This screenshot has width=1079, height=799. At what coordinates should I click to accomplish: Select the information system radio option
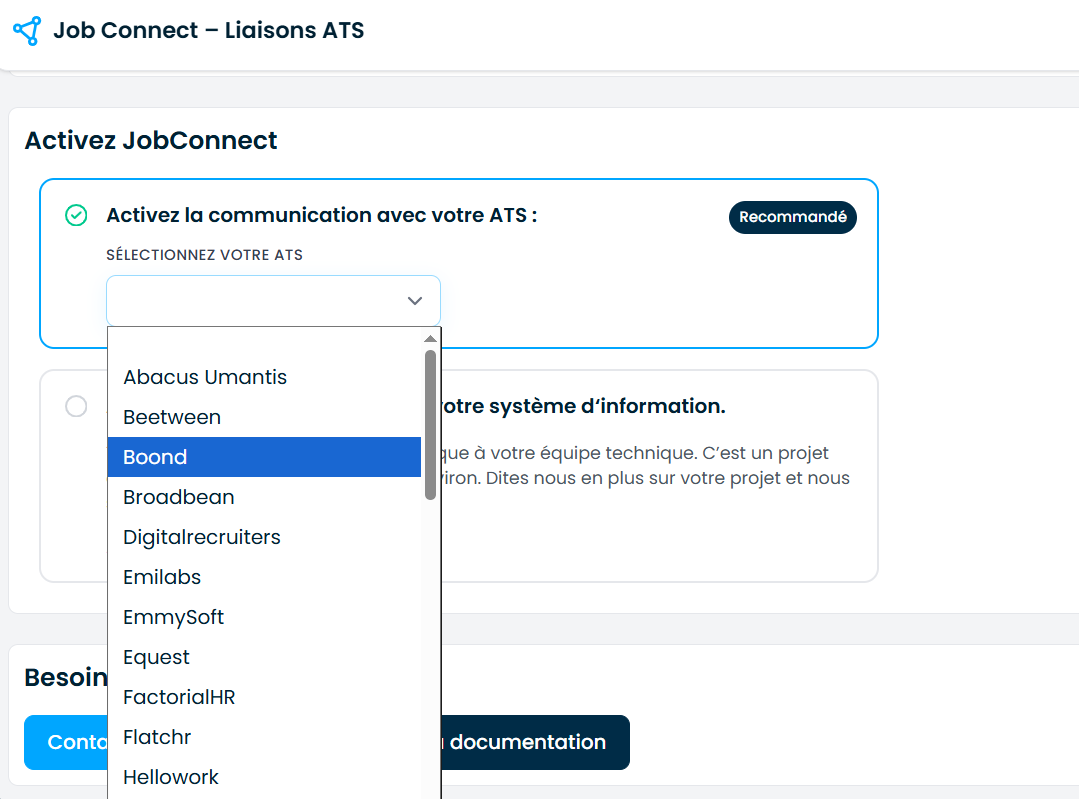[x=76, y=406]
